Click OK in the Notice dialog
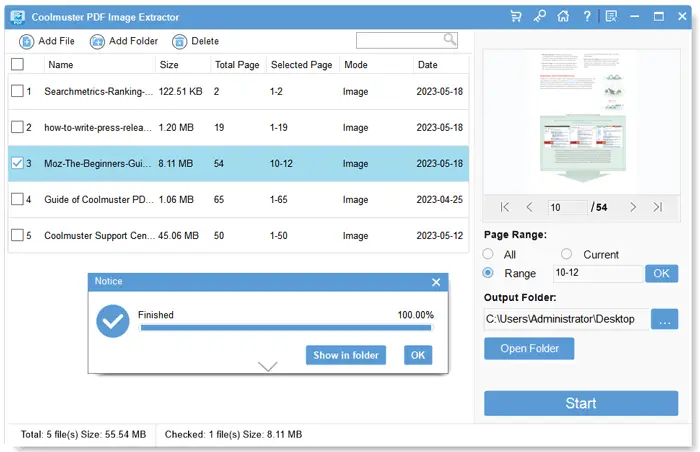Screen dimensions: 700x452 tap(418, 355)
